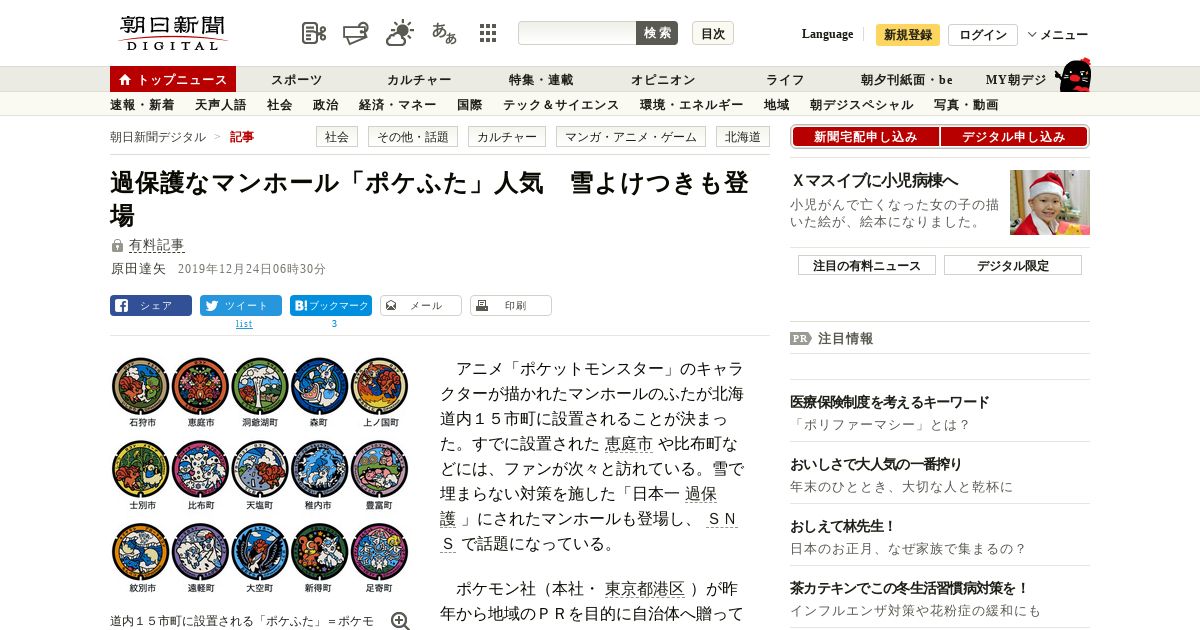Click the デジタル申し込み button
This screenshot has height=630, width=1200.
[1013, 137]
